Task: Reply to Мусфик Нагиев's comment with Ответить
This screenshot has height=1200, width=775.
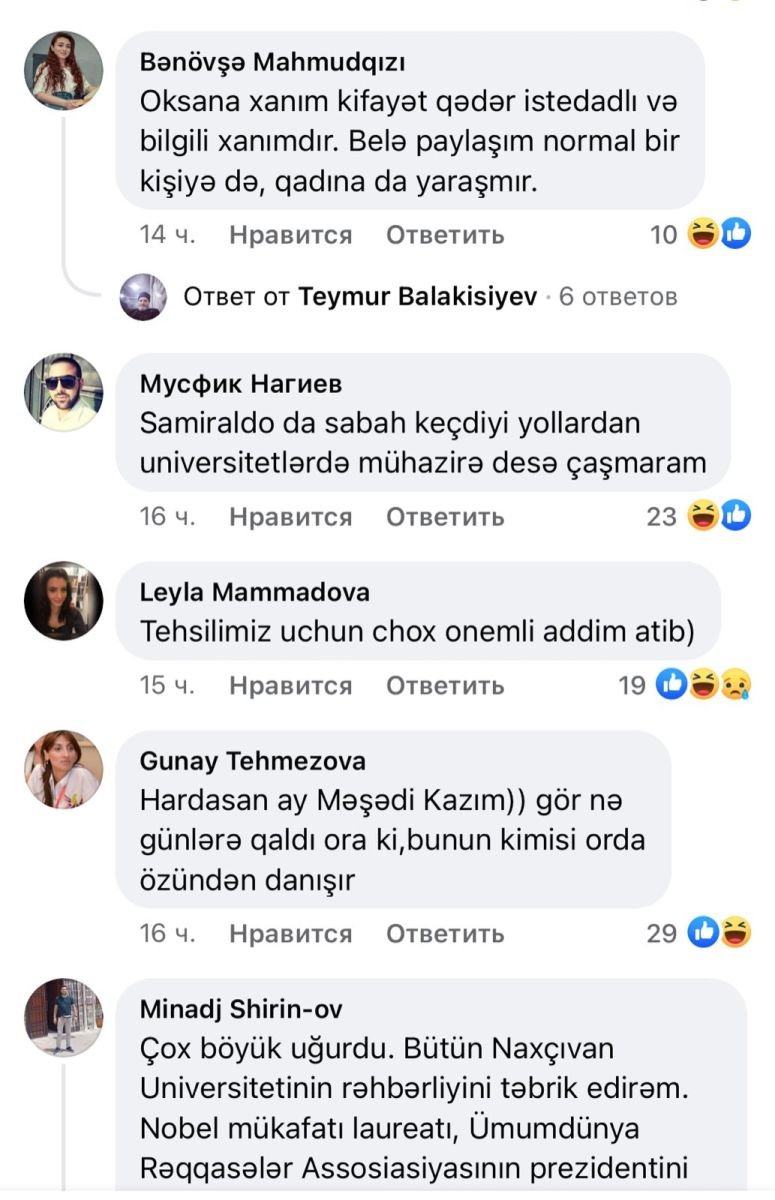Action: click(445, 516)
